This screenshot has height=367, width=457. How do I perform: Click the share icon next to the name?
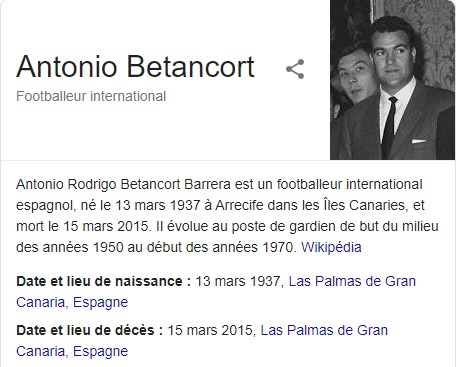point(295,69)
